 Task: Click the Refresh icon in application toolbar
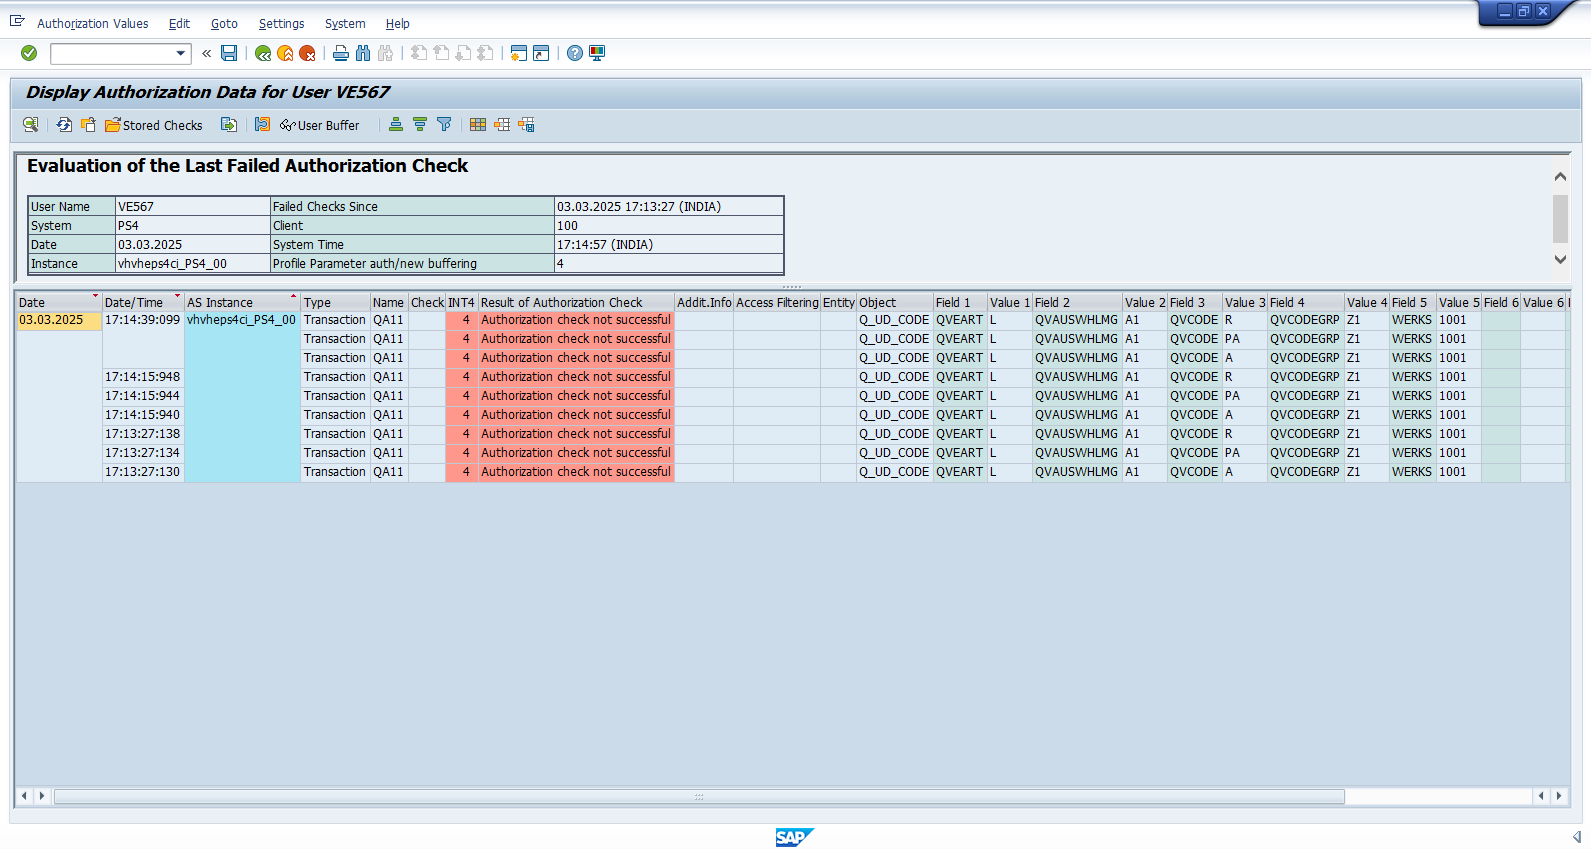64,125
